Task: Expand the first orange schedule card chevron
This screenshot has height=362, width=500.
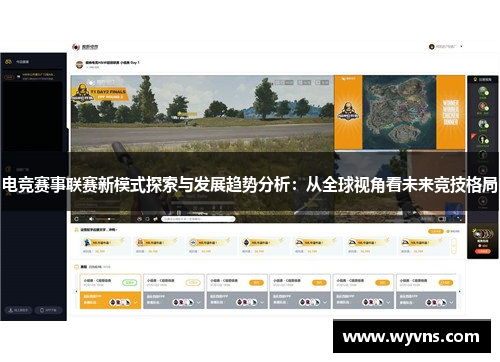Action: tap(136, 302)
